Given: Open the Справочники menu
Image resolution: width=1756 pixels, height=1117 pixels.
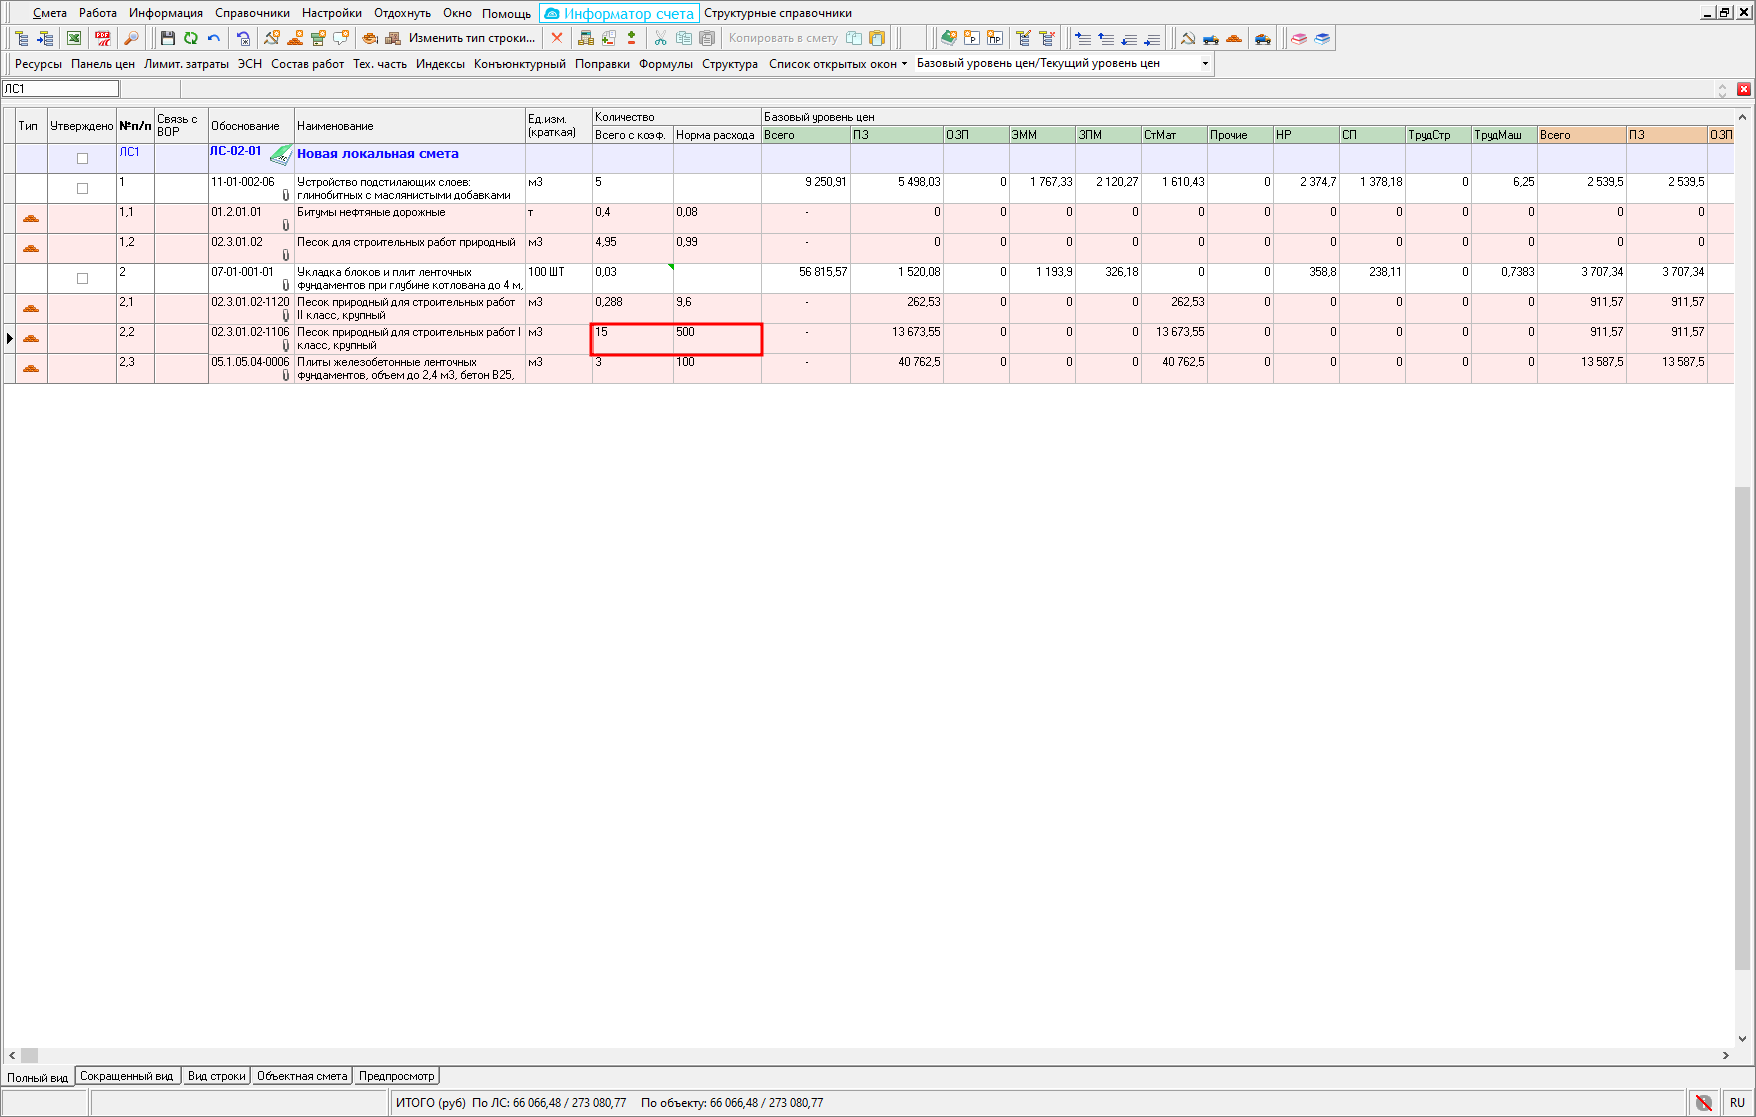Looking at the screenshot, I should pyautogui.click(x=252, y=13).
